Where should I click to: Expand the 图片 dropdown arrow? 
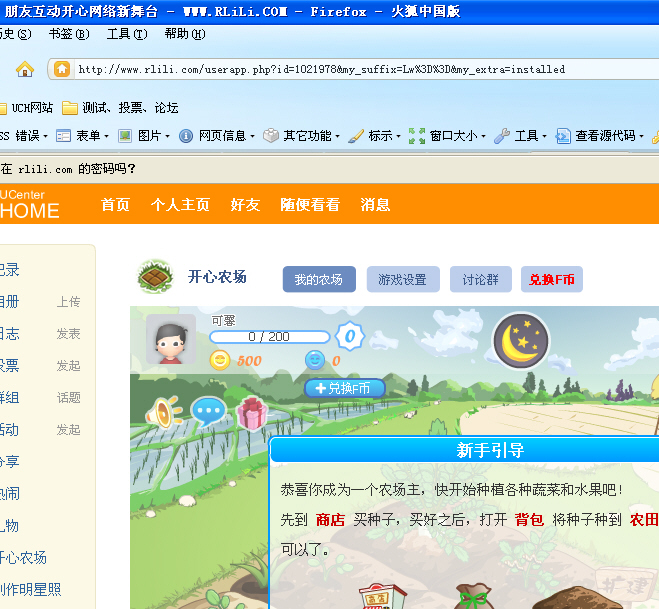click(167, 136)
